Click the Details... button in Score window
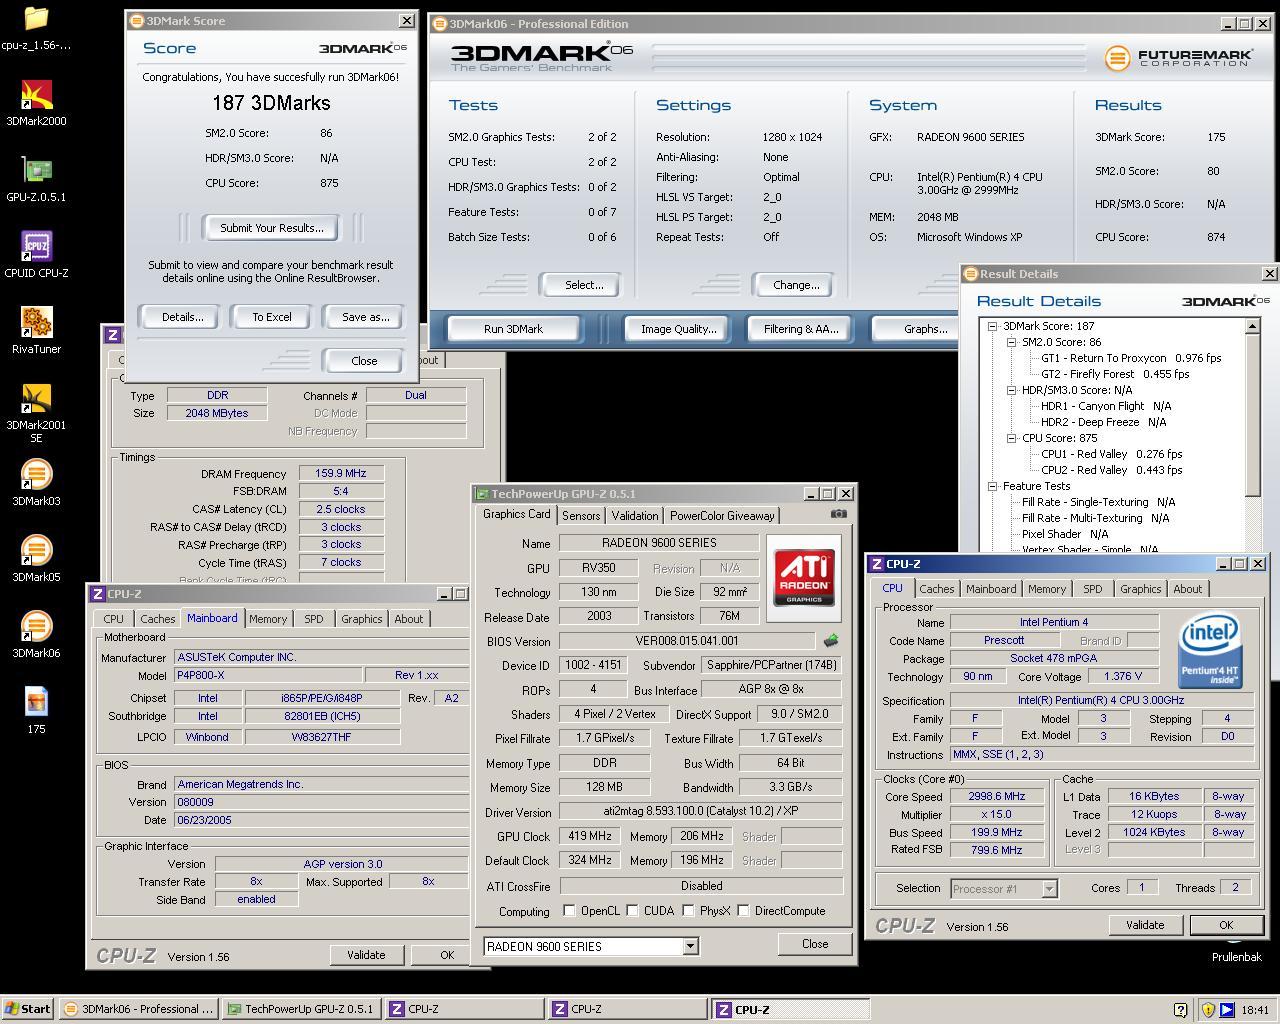Viewport: 1280px width, 1024px height. [x=183, y=317]
